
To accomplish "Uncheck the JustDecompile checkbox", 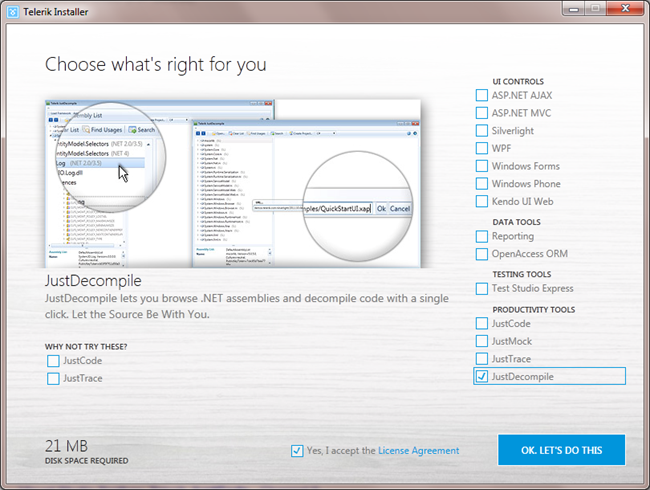I will [x=482, y=376].
